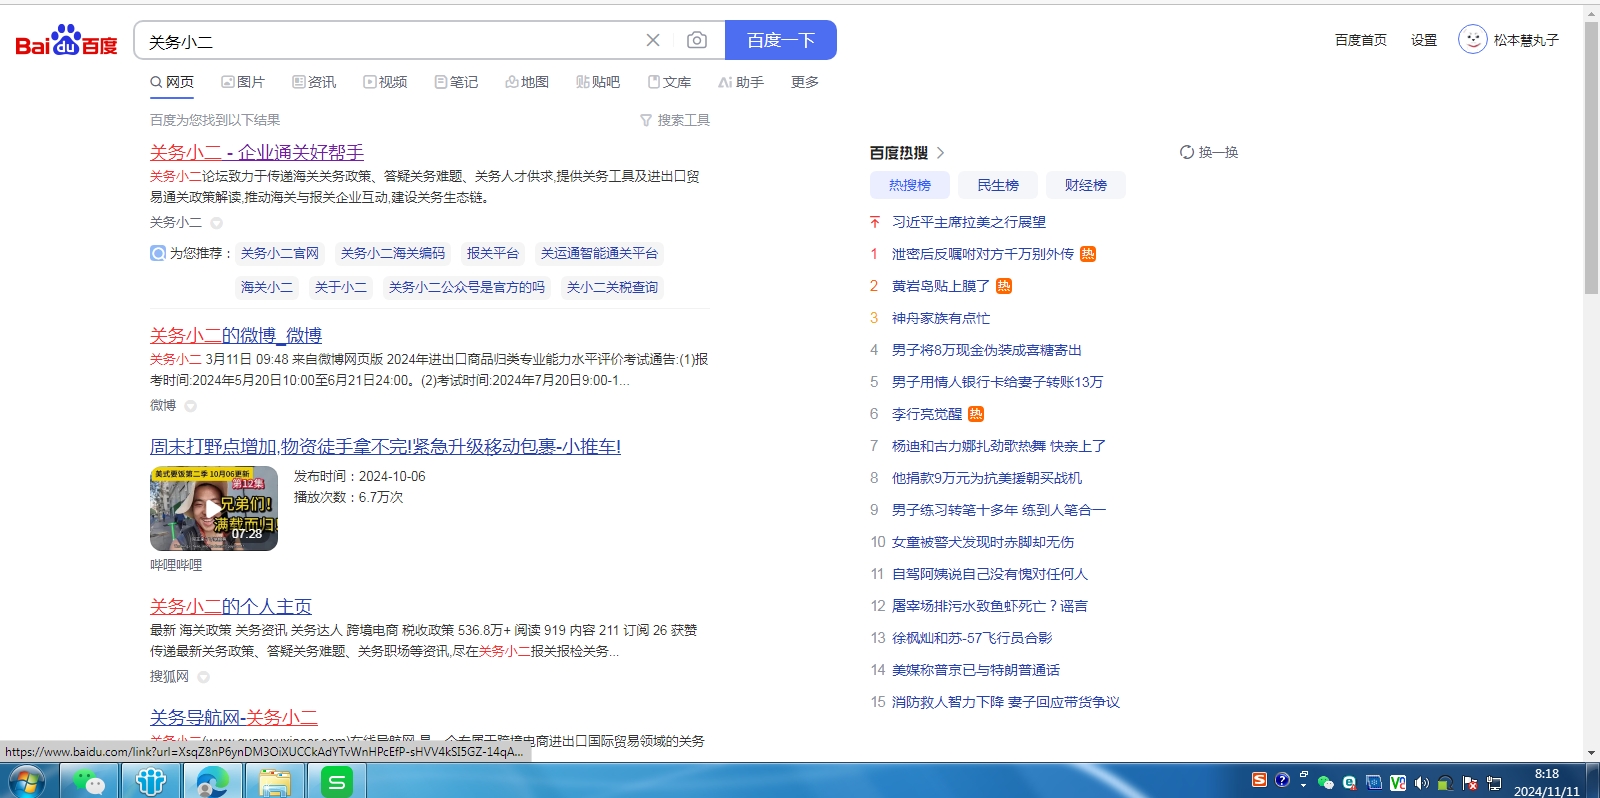Image resolution: width=1600 pixels, height=798 pixels.
Task: Select recommended tag 关务小二海关编码
Action: [x=393, y=253]
